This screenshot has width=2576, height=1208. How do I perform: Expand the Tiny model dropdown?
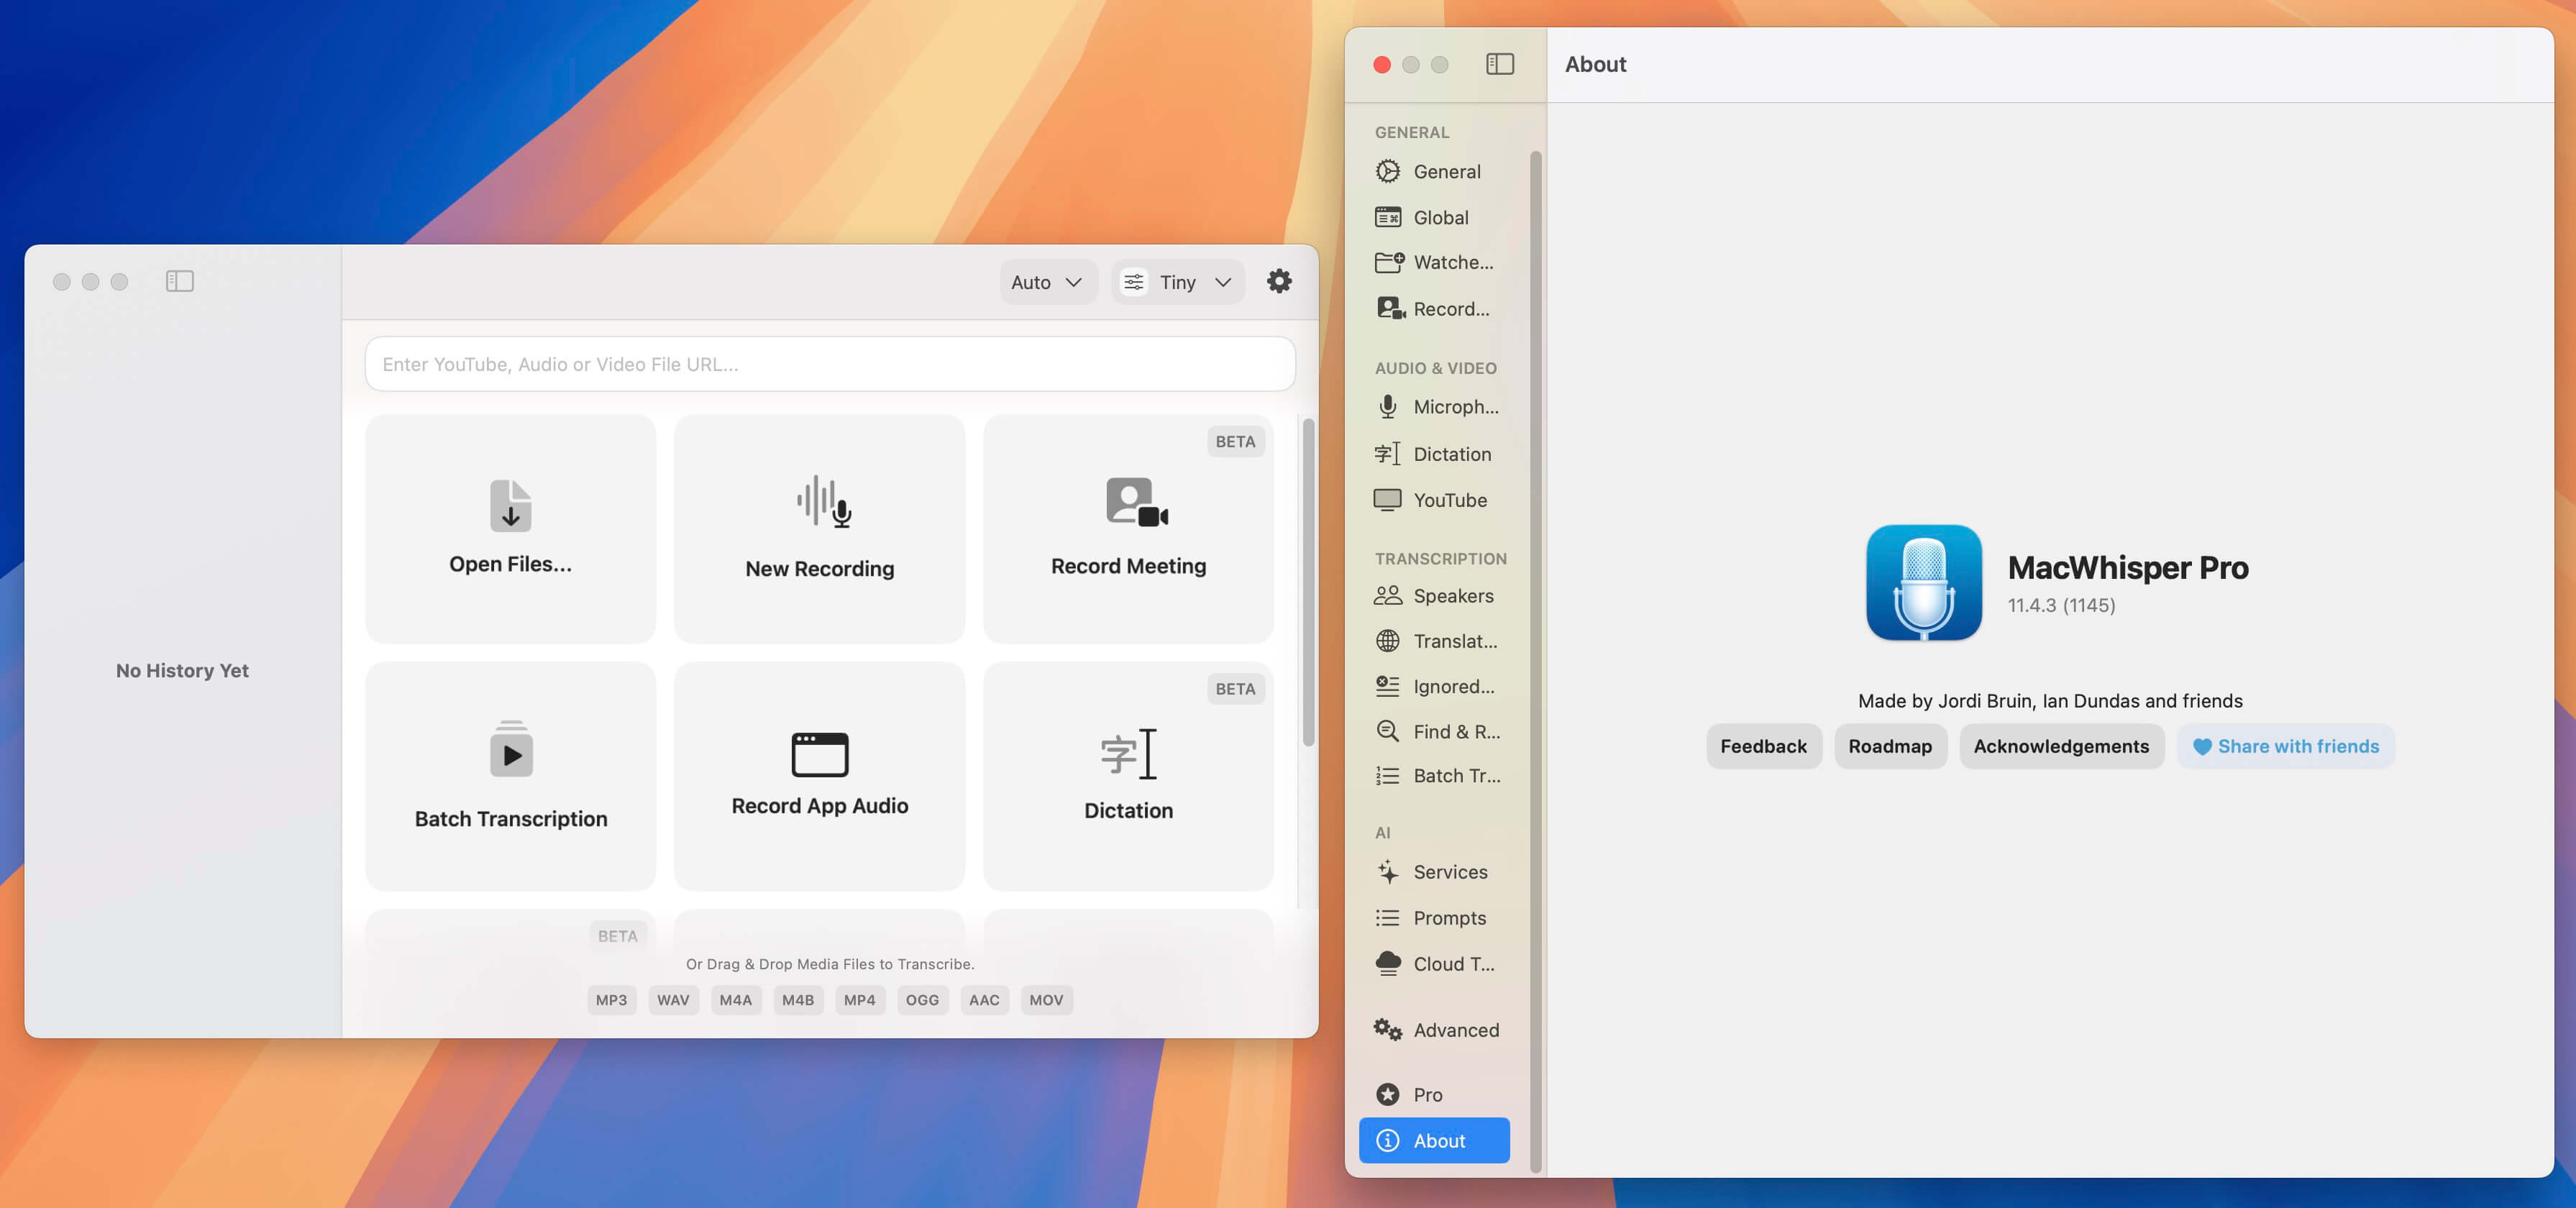tap(1177, 282)
